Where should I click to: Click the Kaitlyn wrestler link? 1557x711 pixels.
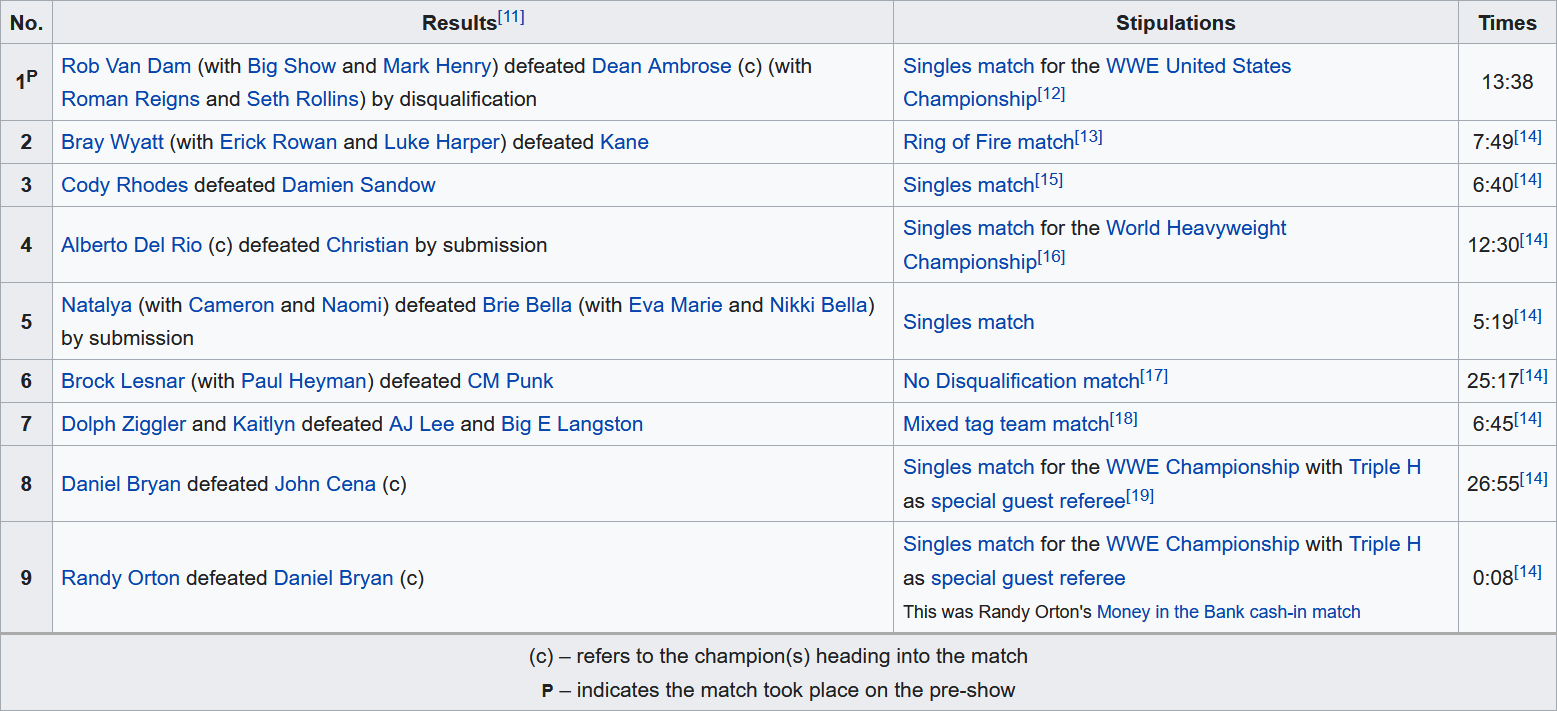coord(264,424)
